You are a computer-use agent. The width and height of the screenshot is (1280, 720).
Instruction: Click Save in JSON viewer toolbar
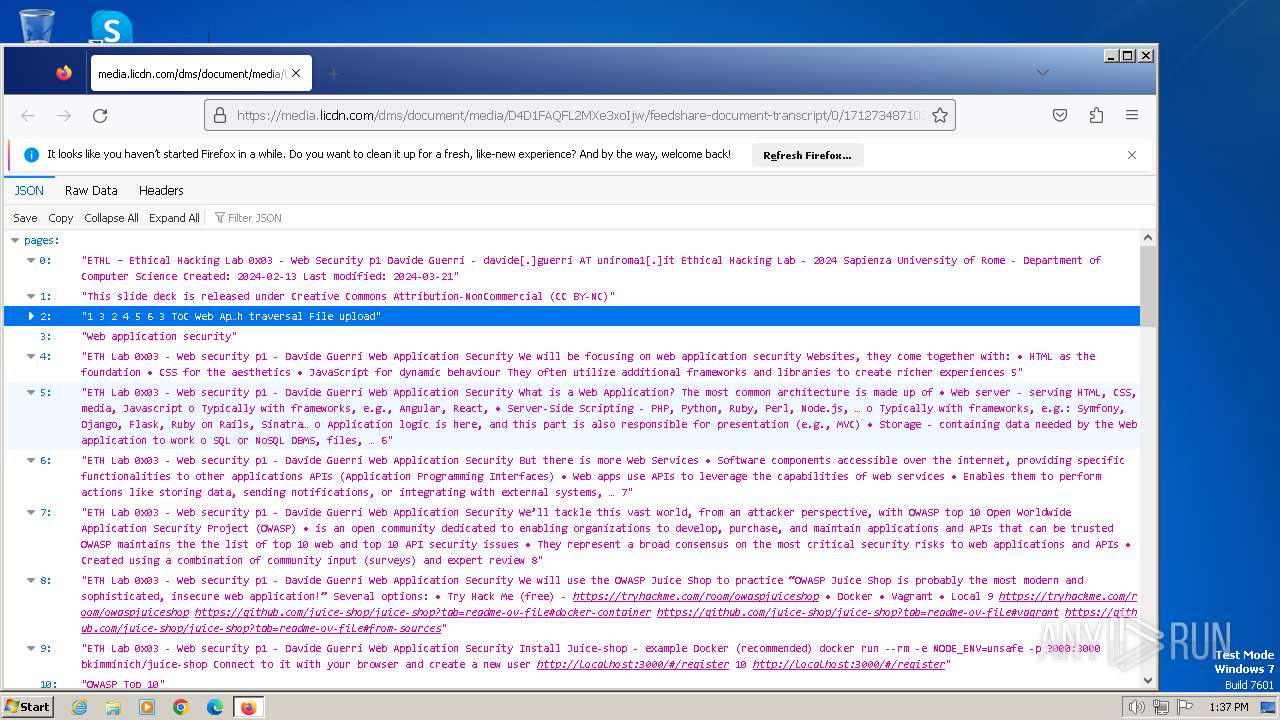point(25,218)
